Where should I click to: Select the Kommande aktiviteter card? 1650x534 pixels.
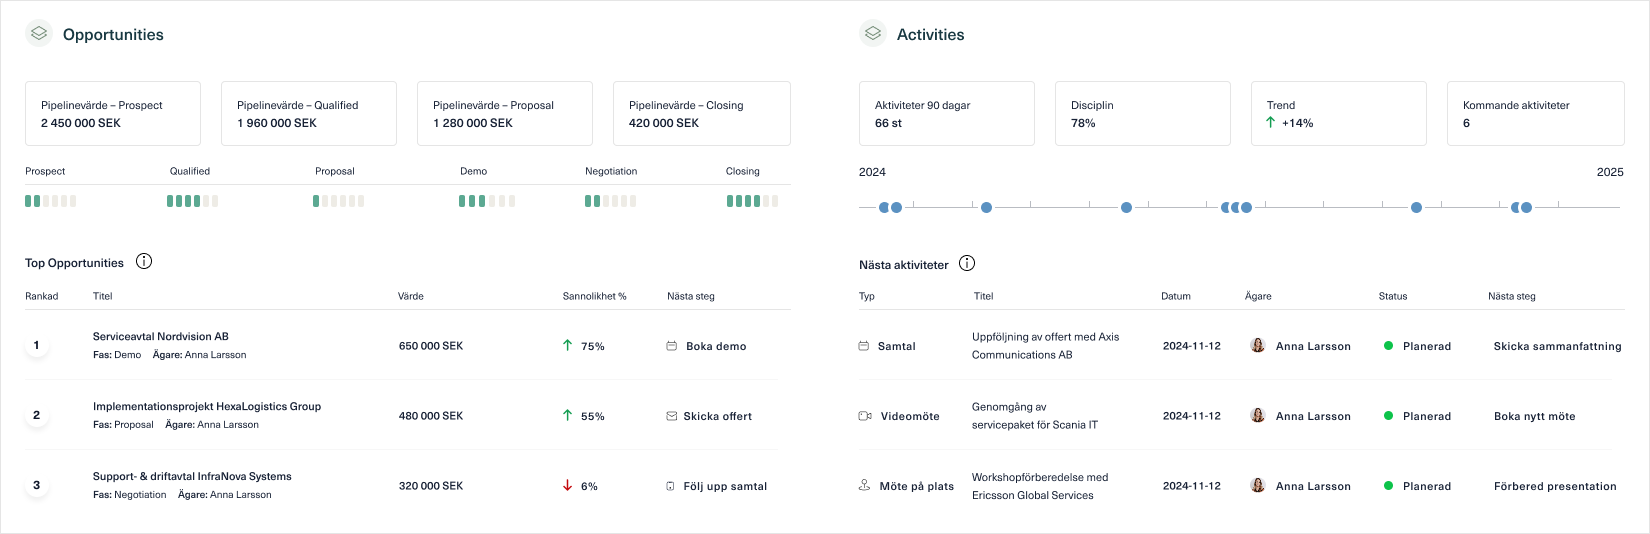click(1535, 114)
